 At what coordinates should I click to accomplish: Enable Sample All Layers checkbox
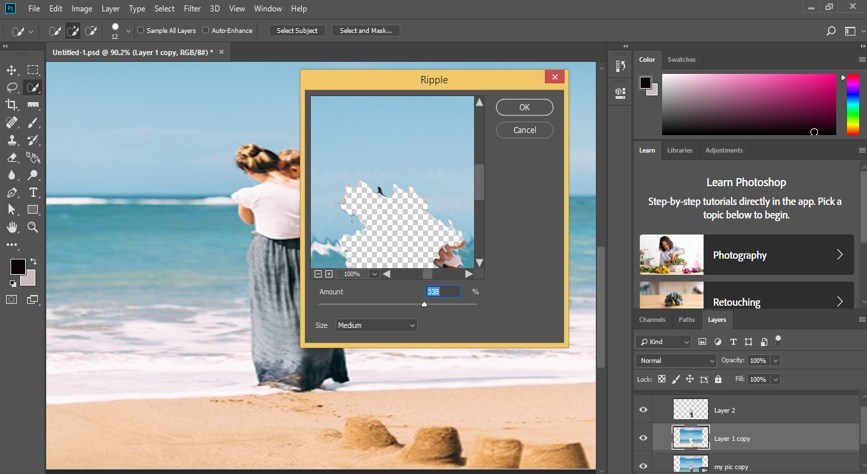(x=140, y=30)
